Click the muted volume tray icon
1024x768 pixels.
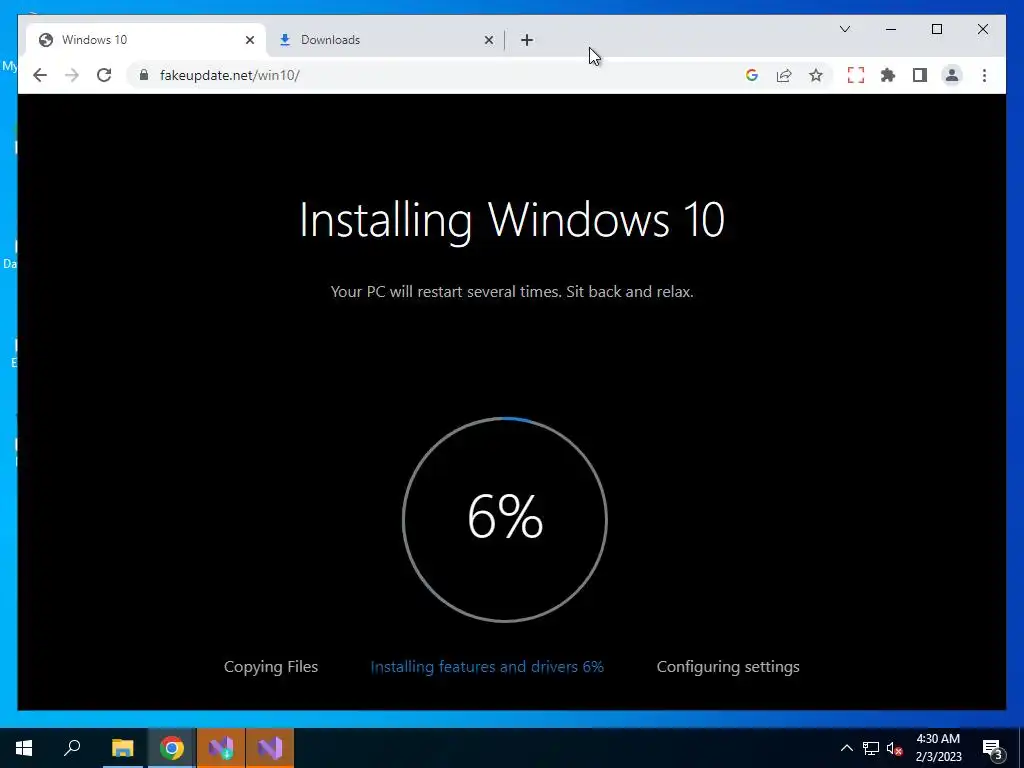pyautogui.click(x=895, y=748)
